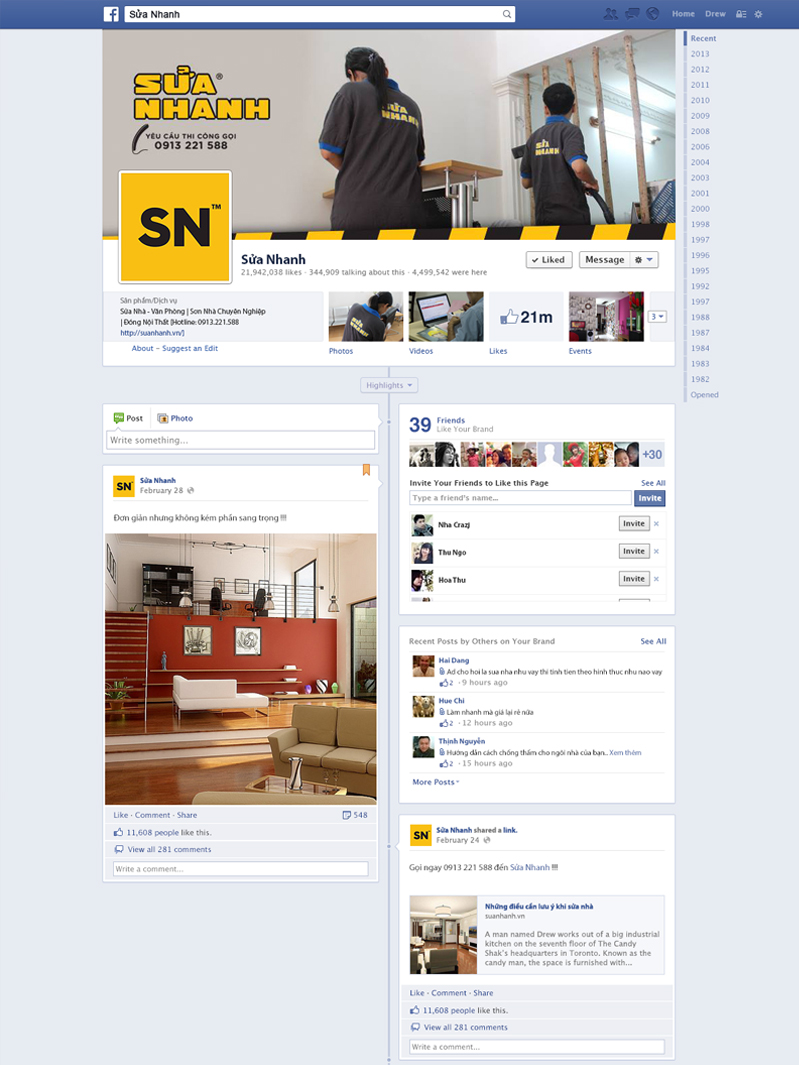799x1065 pixels.
Task: Click Hai Dang's profile picture
Action: [423, 666]
